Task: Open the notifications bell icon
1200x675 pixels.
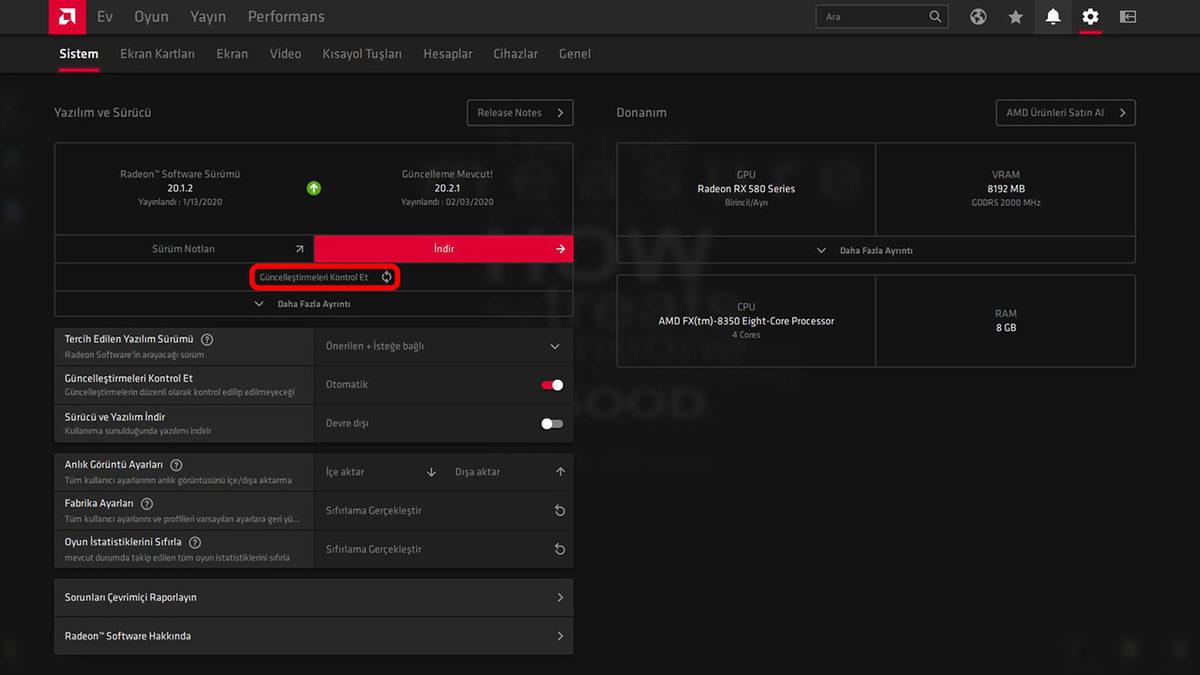Action: pos(1052,16)
